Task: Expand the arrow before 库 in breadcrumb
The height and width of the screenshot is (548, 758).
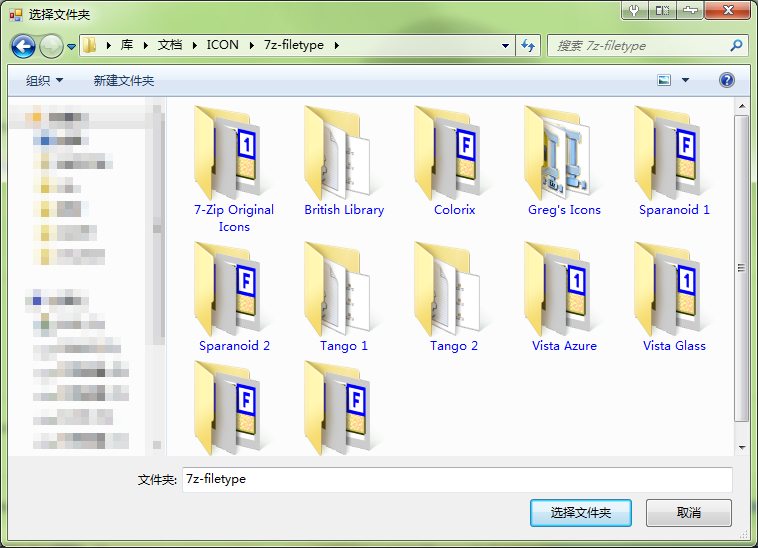Action: point(109,45)
